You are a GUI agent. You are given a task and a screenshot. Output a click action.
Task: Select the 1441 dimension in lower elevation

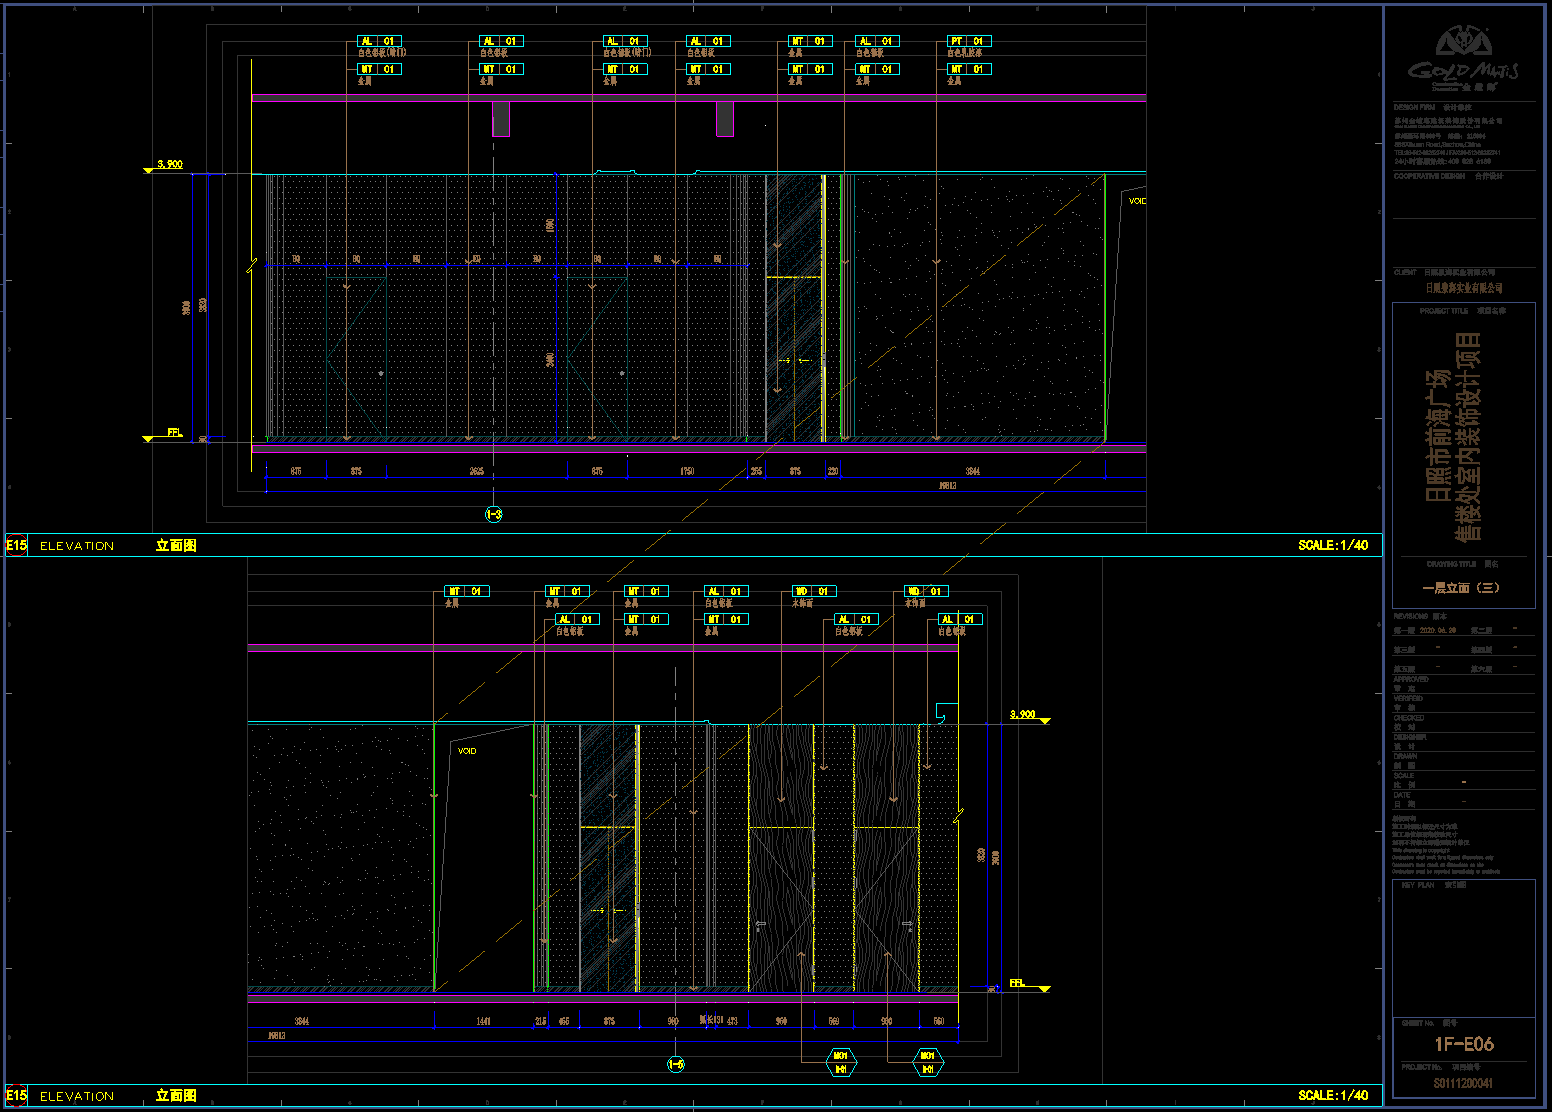click(483, 1021)
